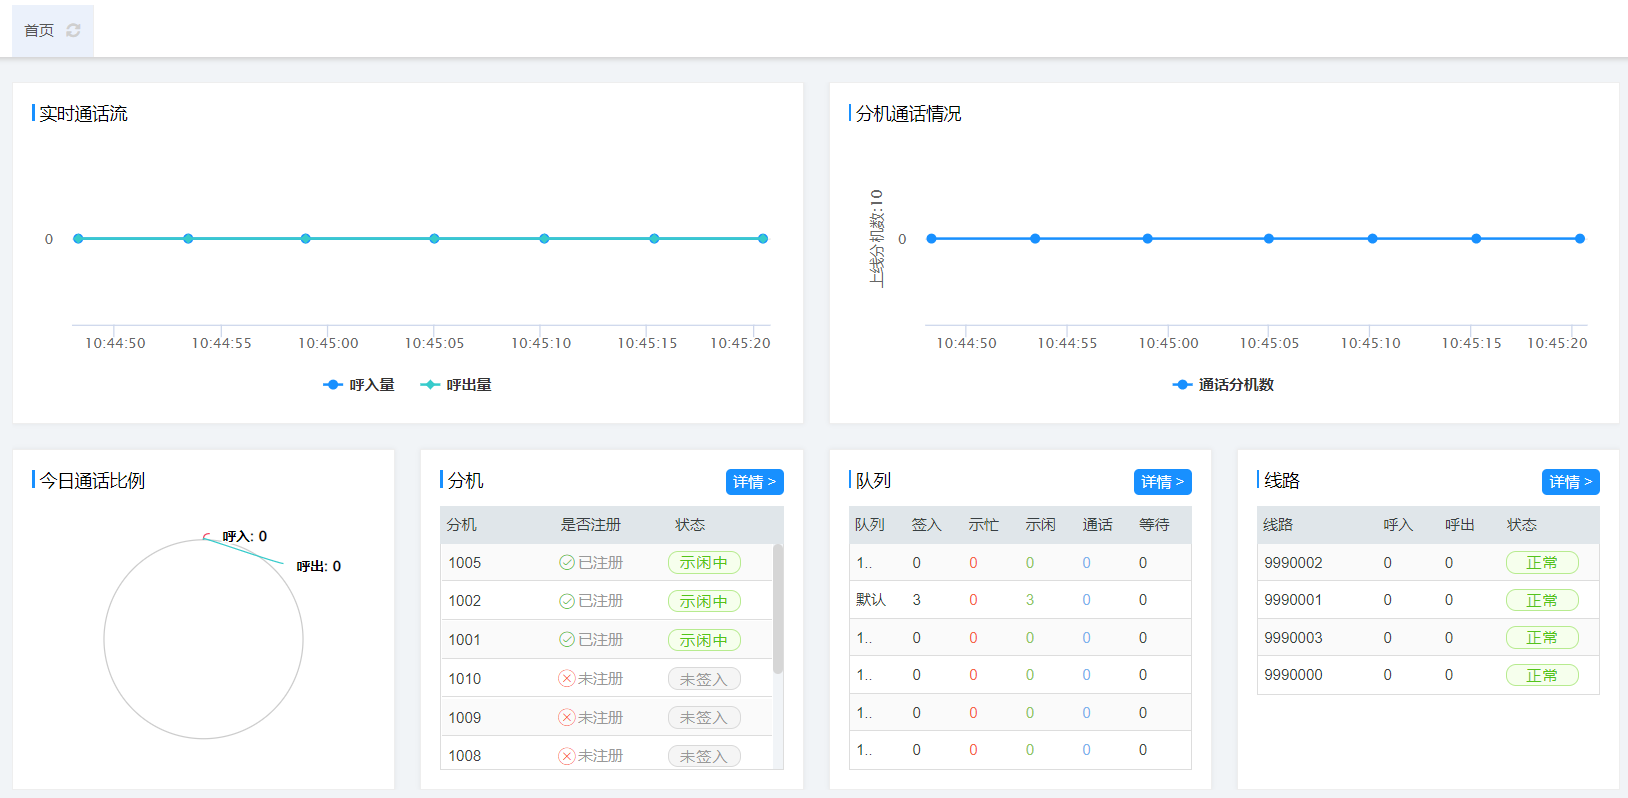Open 线路 panel 详情 button
The width and height of the screenshot is (1628, 798).
pos(1570,482)
